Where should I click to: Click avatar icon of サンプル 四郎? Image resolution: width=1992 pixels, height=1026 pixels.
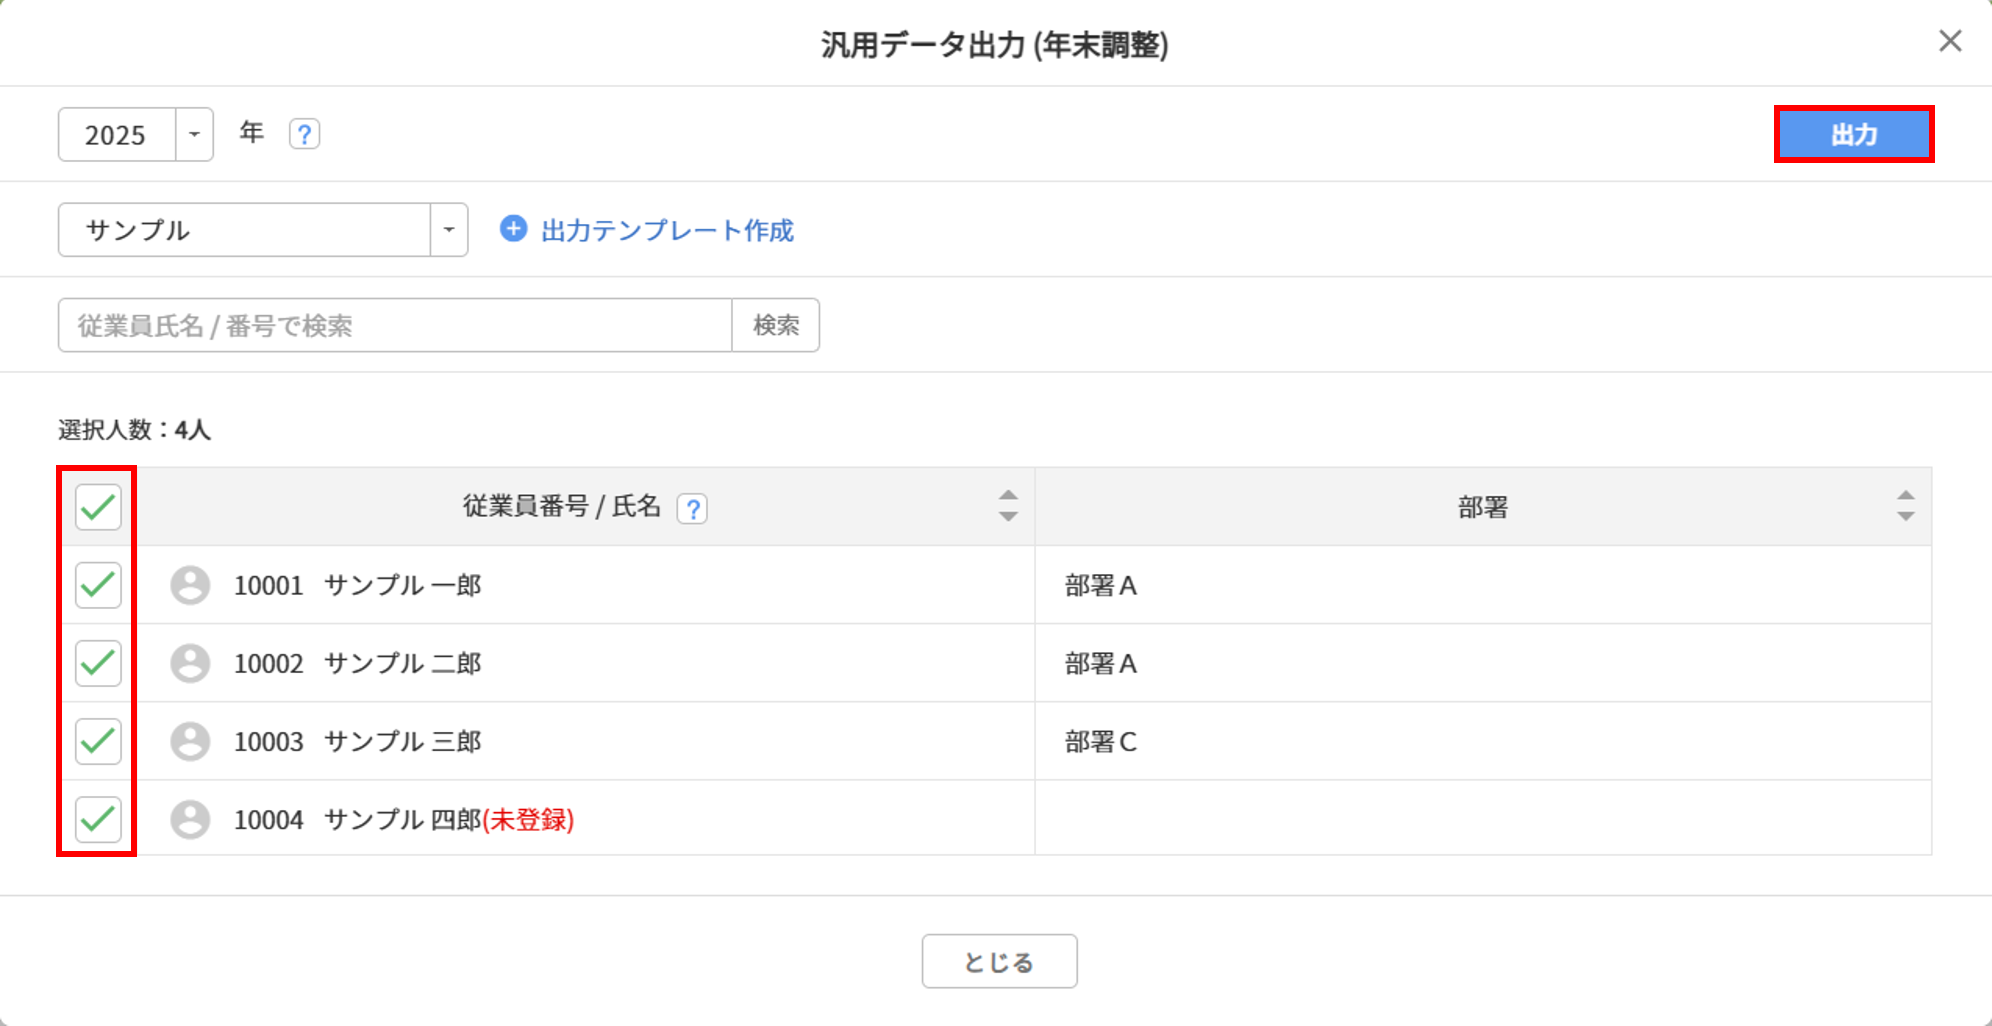[x=190, y=819]
